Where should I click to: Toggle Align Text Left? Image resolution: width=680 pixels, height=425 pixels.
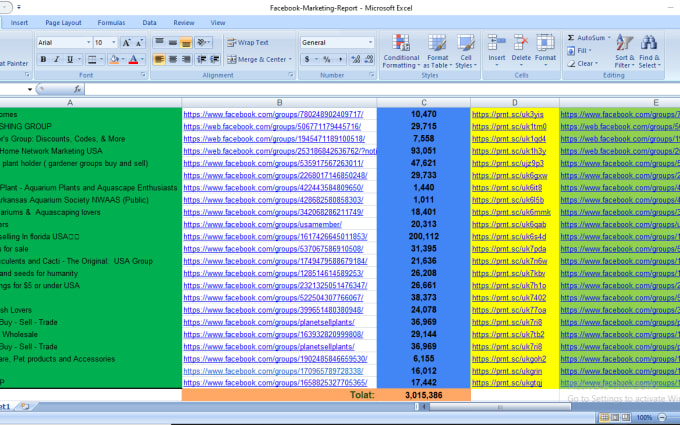point(159,59)
